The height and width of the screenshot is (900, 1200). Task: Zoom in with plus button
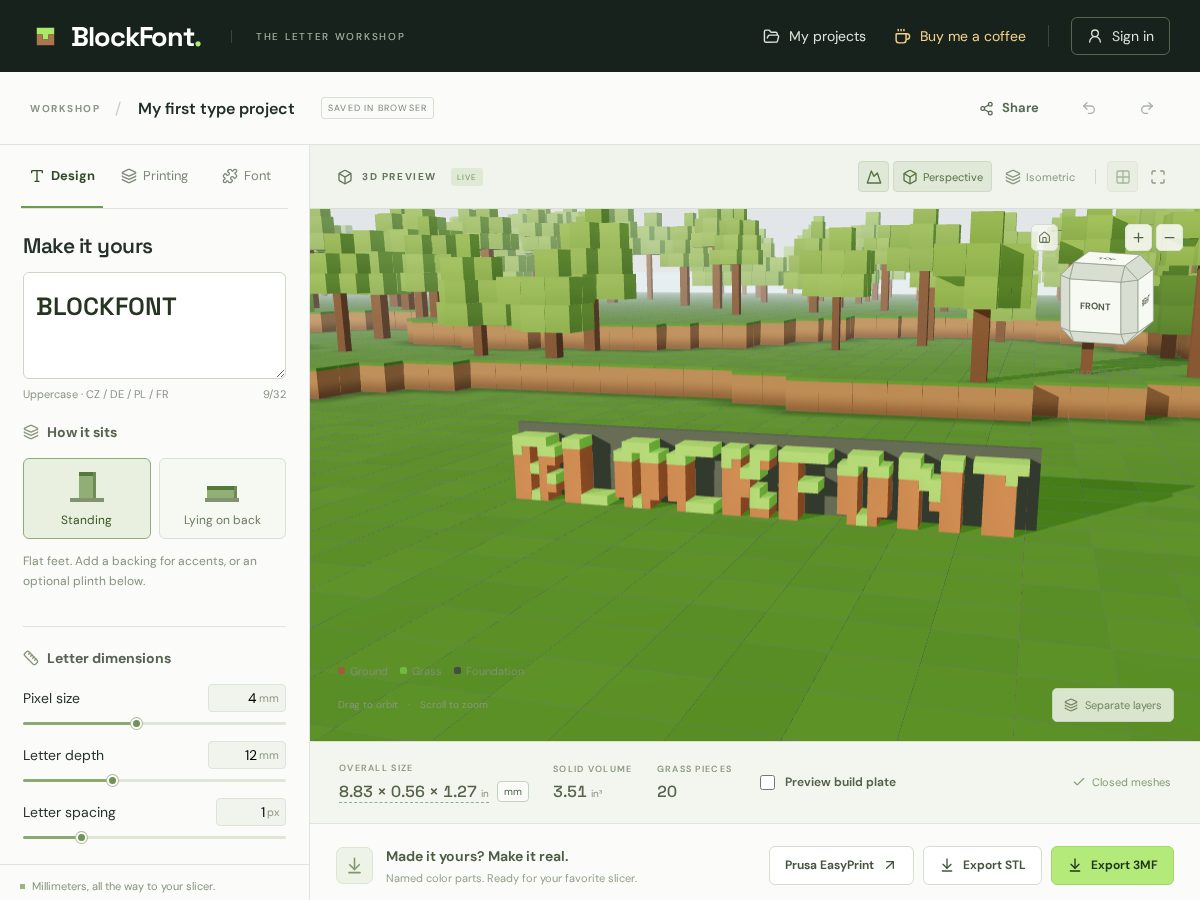click(1138, 237)
